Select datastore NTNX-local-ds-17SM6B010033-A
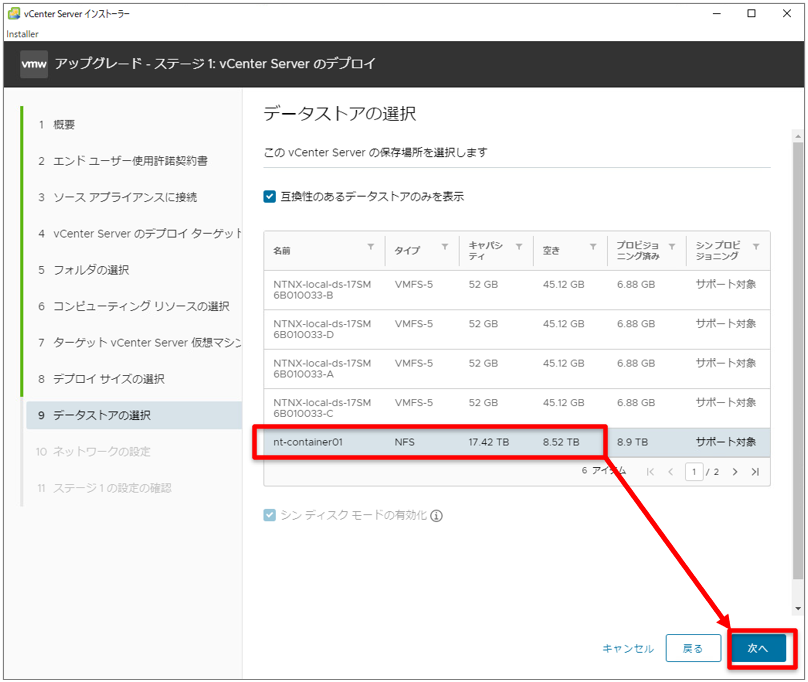The width and height of the screenshot is (808, 682). 517,369
